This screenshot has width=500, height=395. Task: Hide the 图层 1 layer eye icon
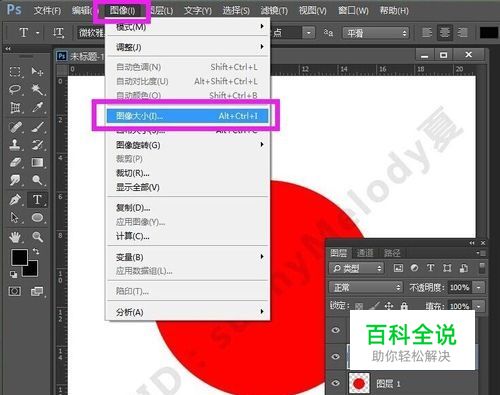point(336,383)
